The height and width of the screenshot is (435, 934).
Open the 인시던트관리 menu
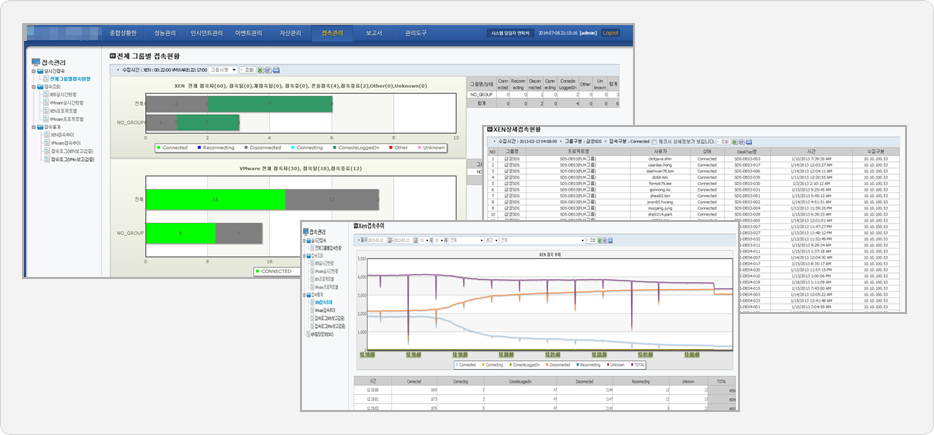pyautogui.click(x=207, y=33)
